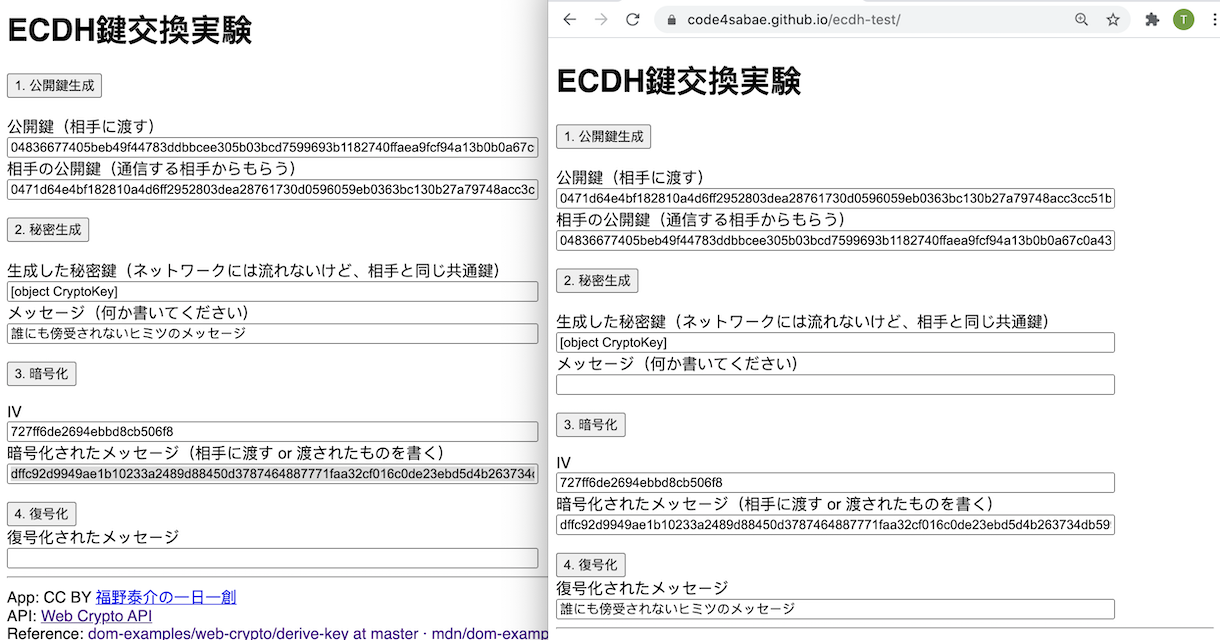The height and width of the screenshot is (640, 1220).
Task: Click the profile avatar in the toolbar
Action: coord(1183,18)
